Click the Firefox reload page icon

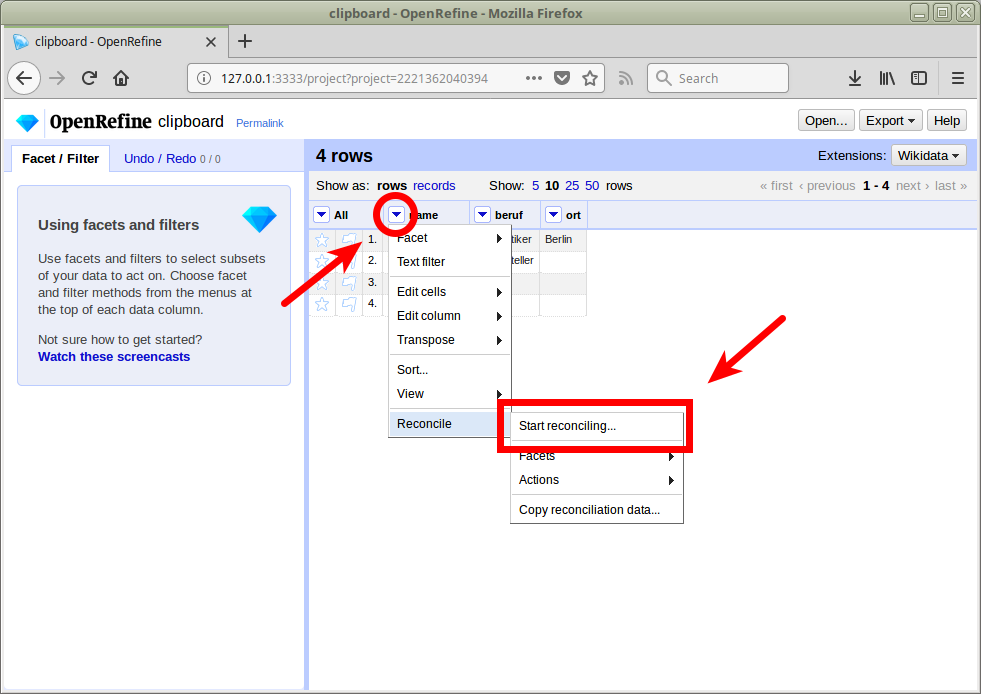pyautogui.click(x=89, y=78)
